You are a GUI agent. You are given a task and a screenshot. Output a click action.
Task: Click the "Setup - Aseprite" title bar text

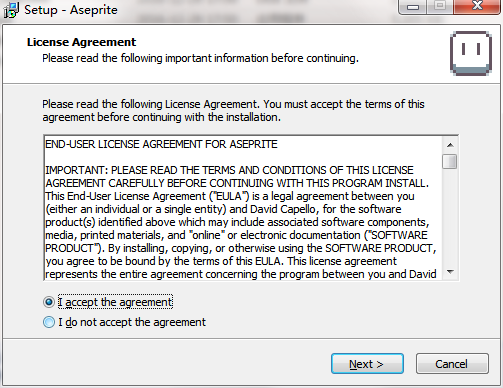[x=71, y=10]
